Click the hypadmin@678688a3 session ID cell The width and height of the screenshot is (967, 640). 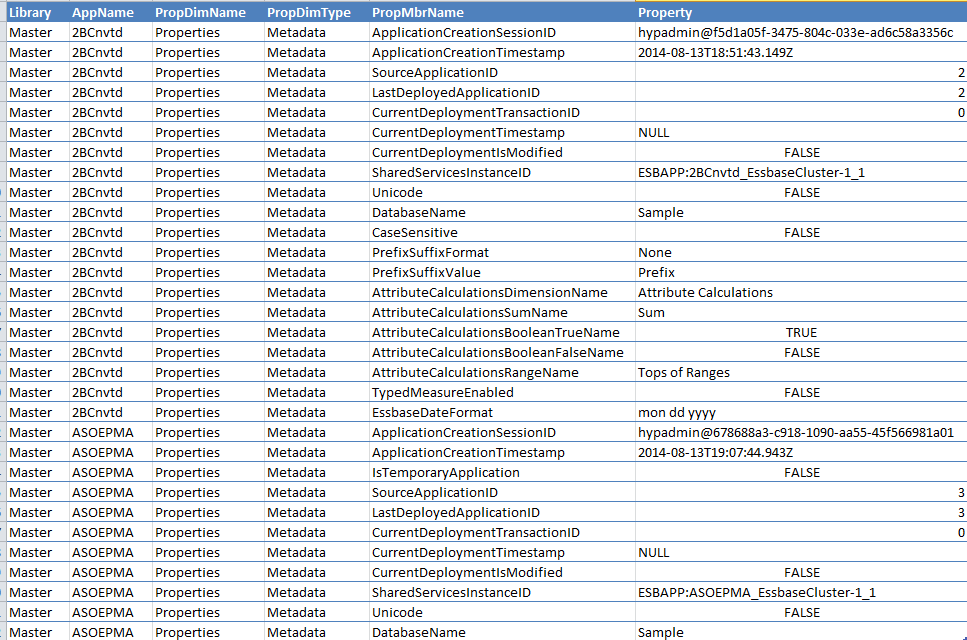(x=801, y=433)
